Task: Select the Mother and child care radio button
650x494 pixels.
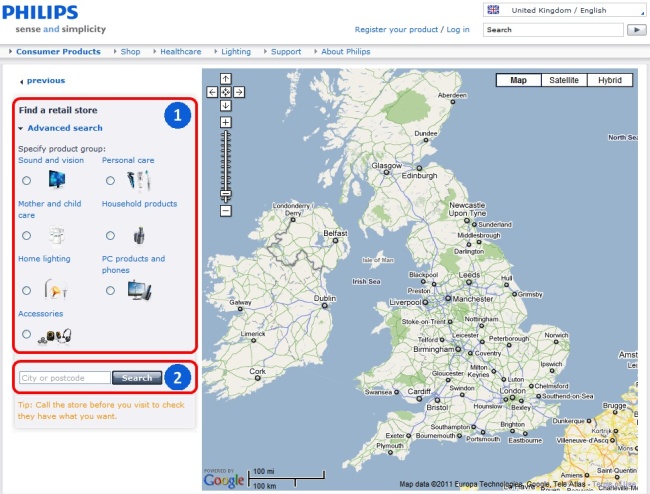Action: tap(27, 235)
